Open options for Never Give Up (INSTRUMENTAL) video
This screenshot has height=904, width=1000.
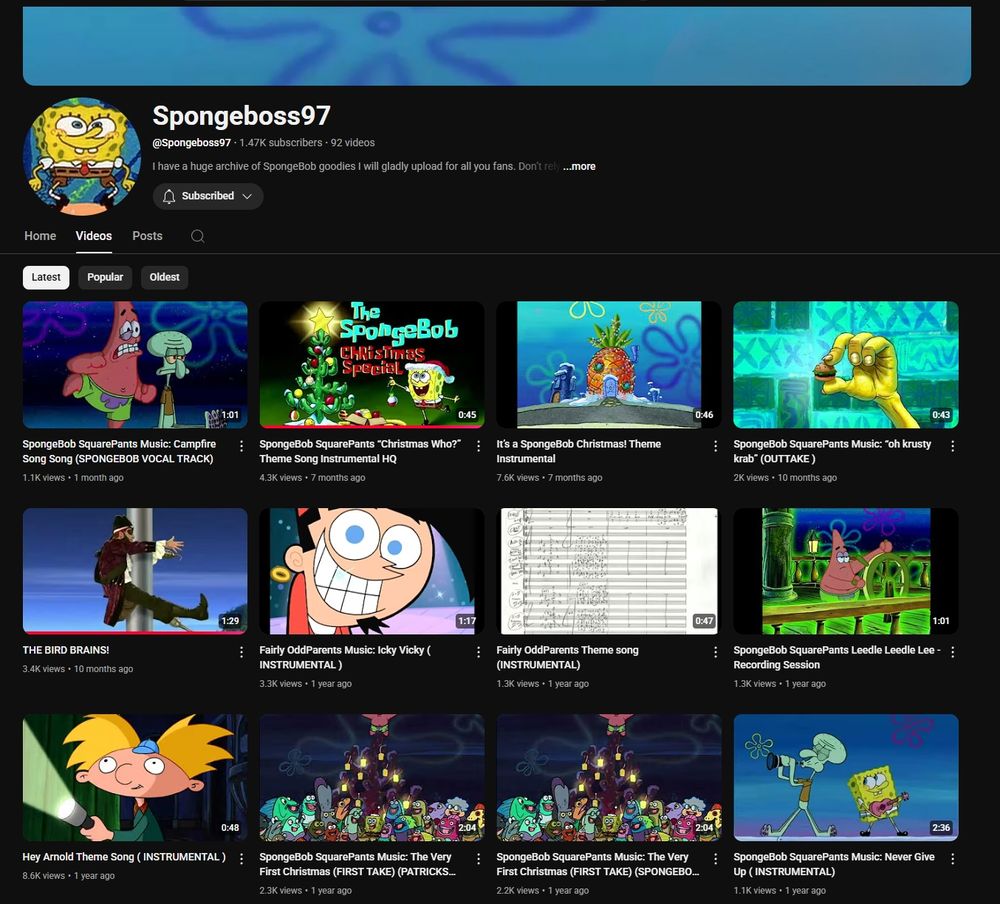(952, 859)
